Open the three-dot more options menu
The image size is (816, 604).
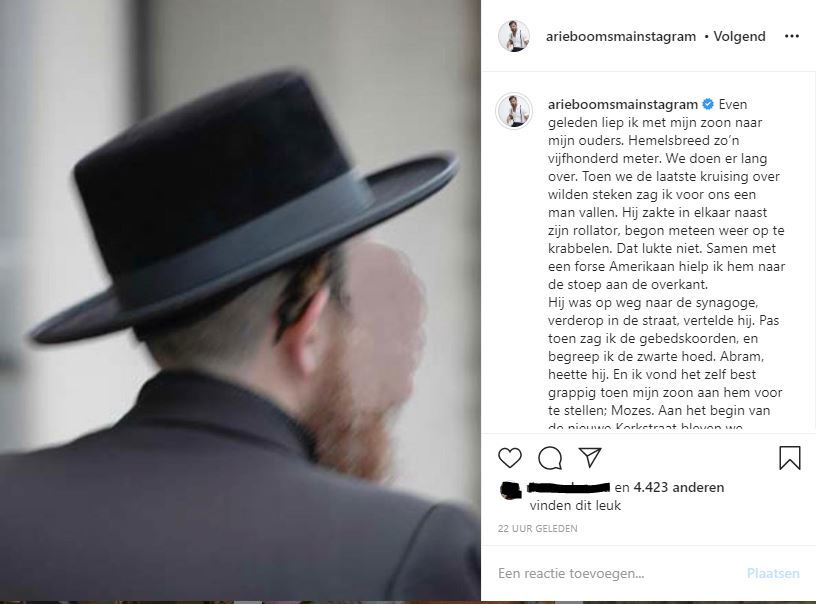coord(792,36)
